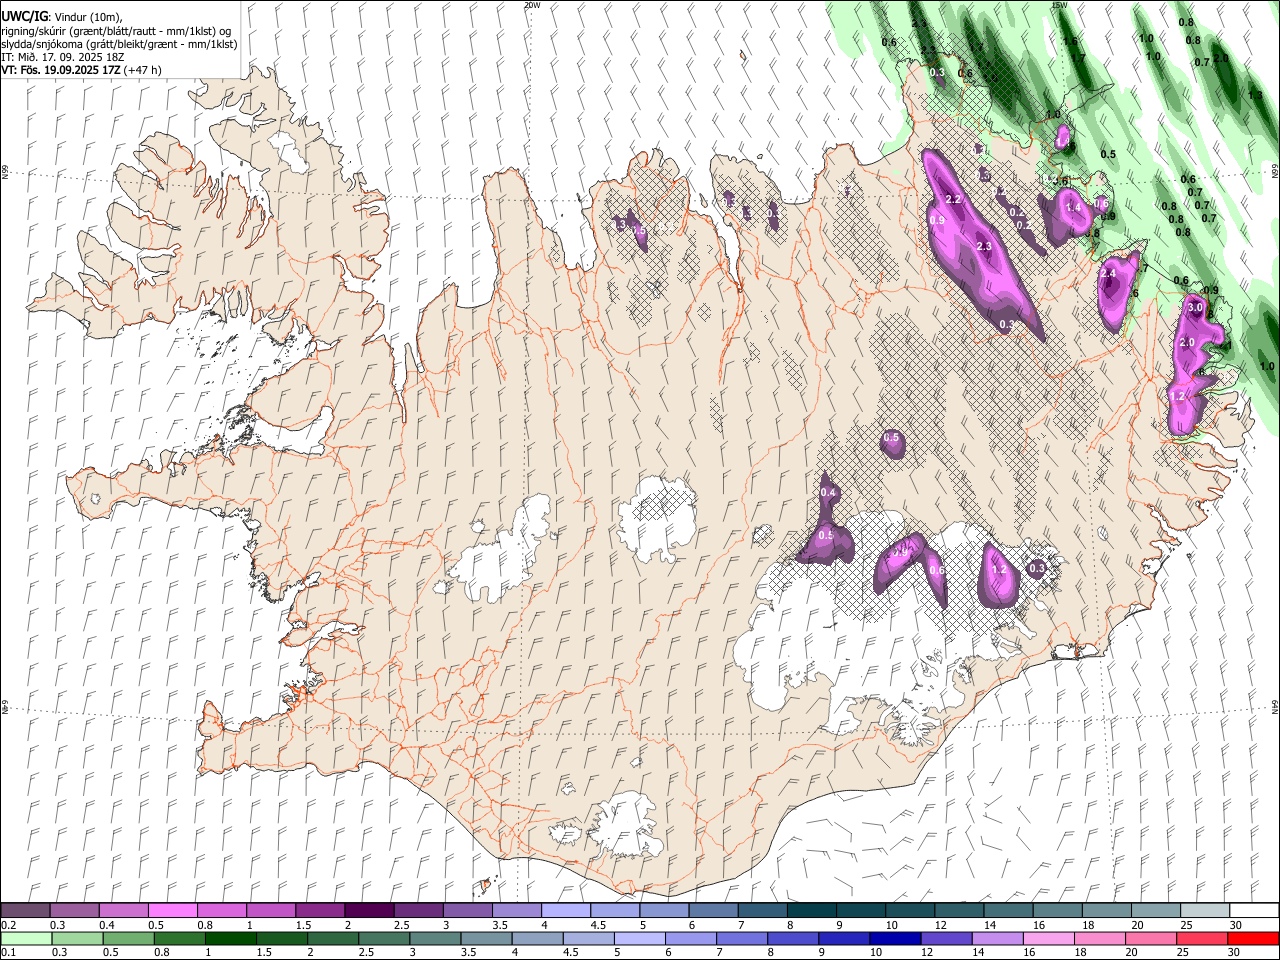Click the dark teal 8–9 snow legend swatch
1280x960 pixels.
point(811,911)
